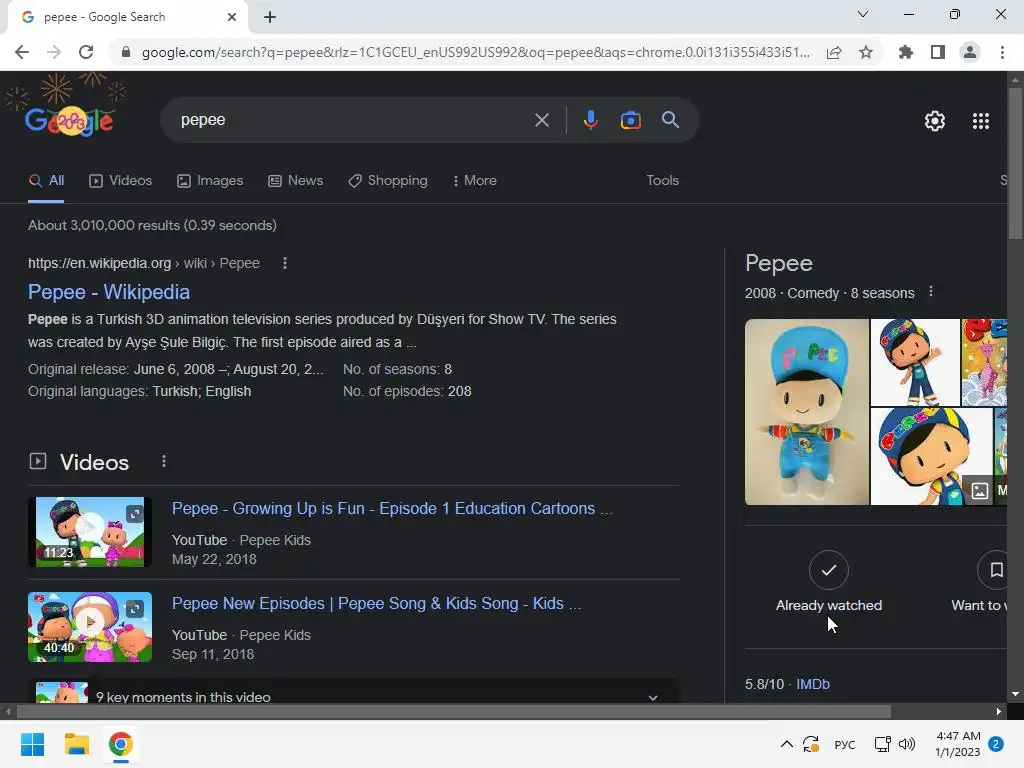Open Pepee knowledge panel three-dot menu
This screenshot has width=1024, height=768.
931,292
